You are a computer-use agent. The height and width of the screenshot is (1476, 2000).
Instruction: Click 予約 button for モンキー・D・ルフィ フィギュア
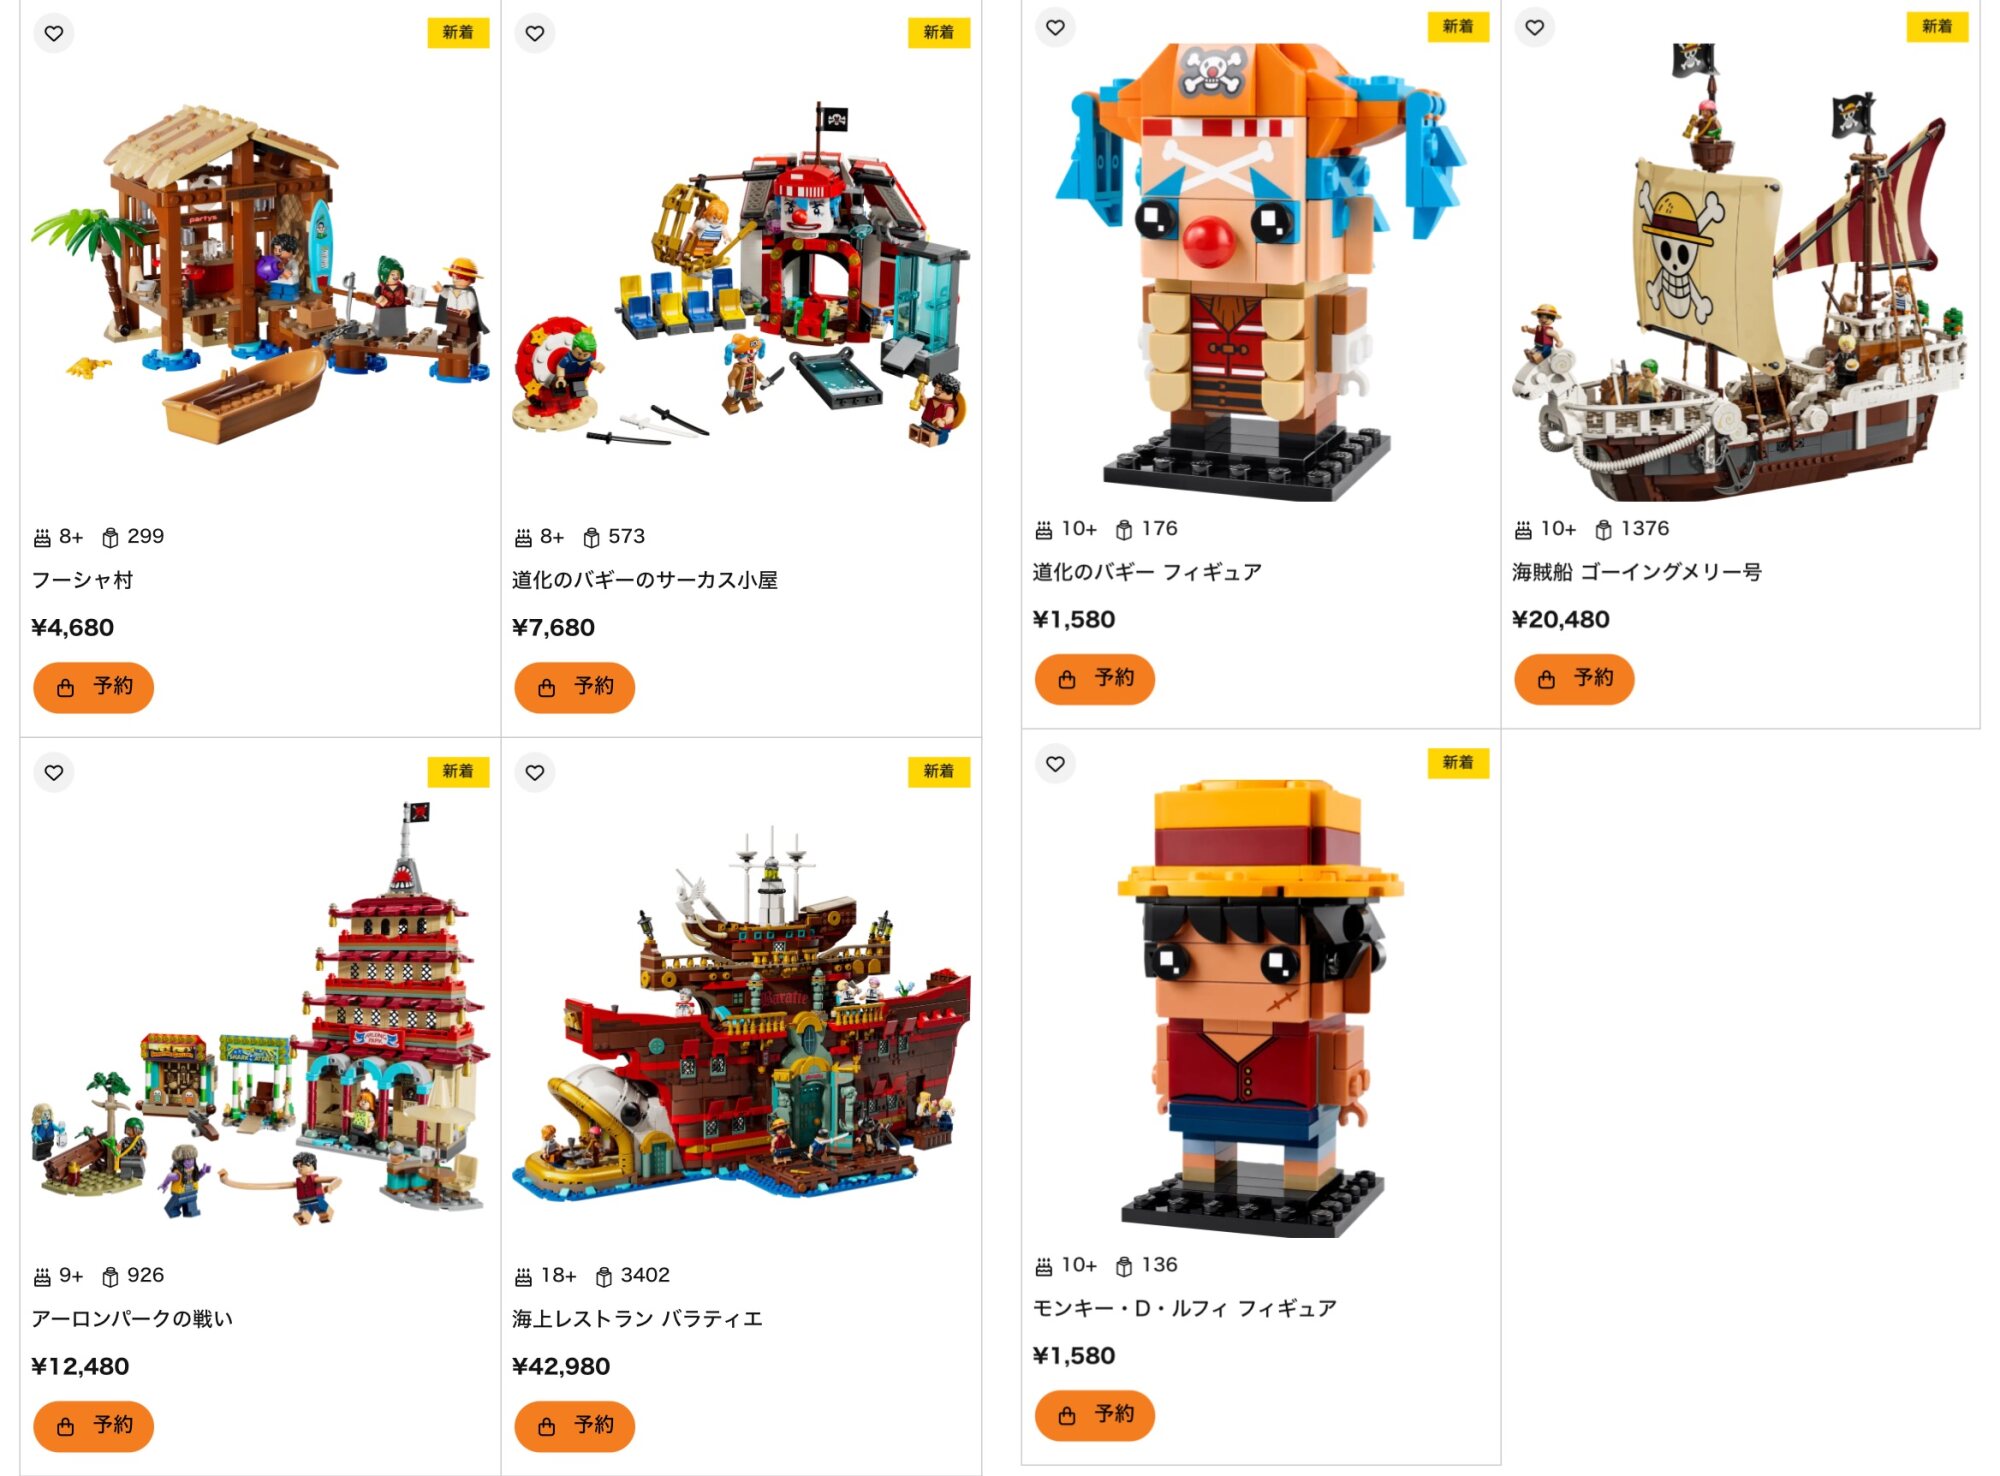pos(1094,1415)
